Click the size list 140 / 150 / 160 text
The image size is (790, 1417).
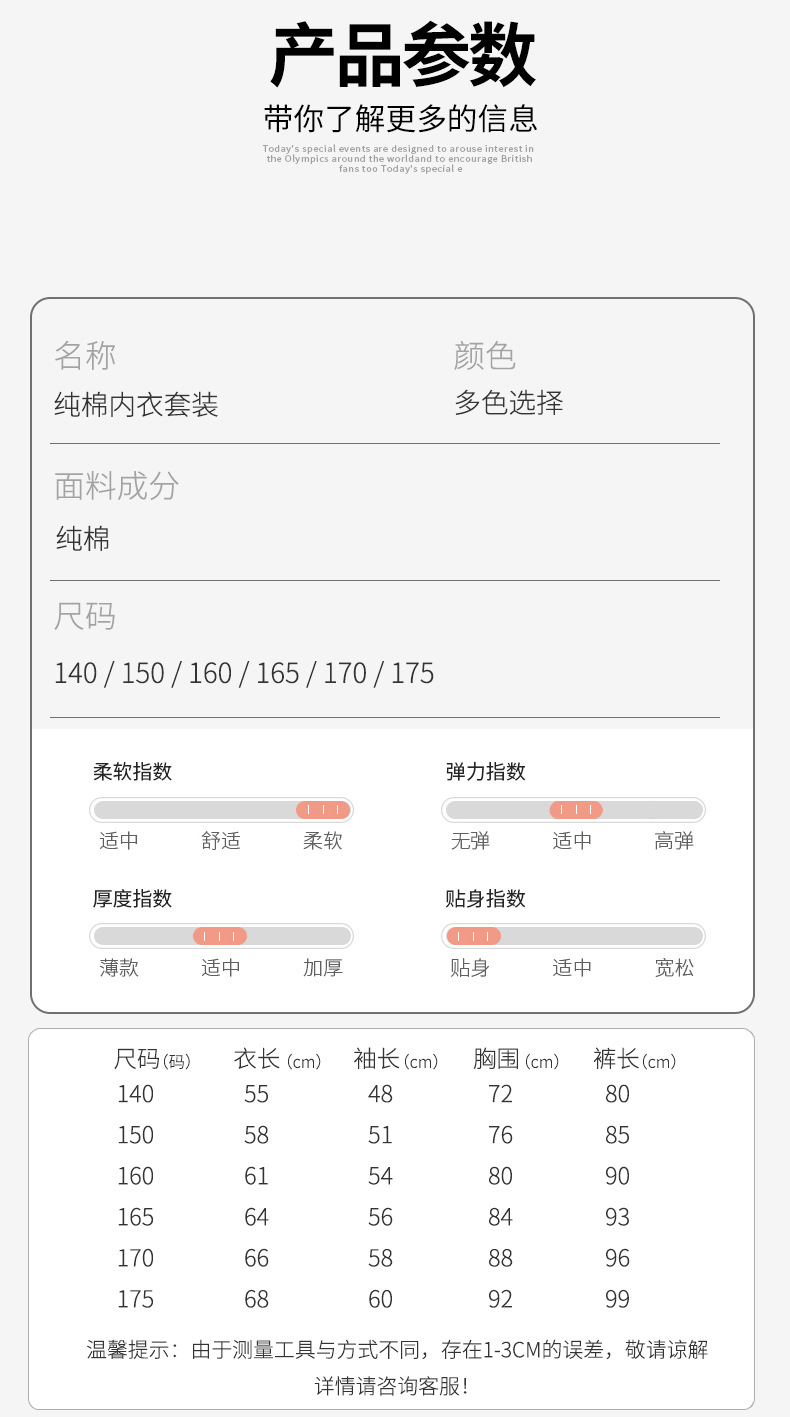coord(244,673)
